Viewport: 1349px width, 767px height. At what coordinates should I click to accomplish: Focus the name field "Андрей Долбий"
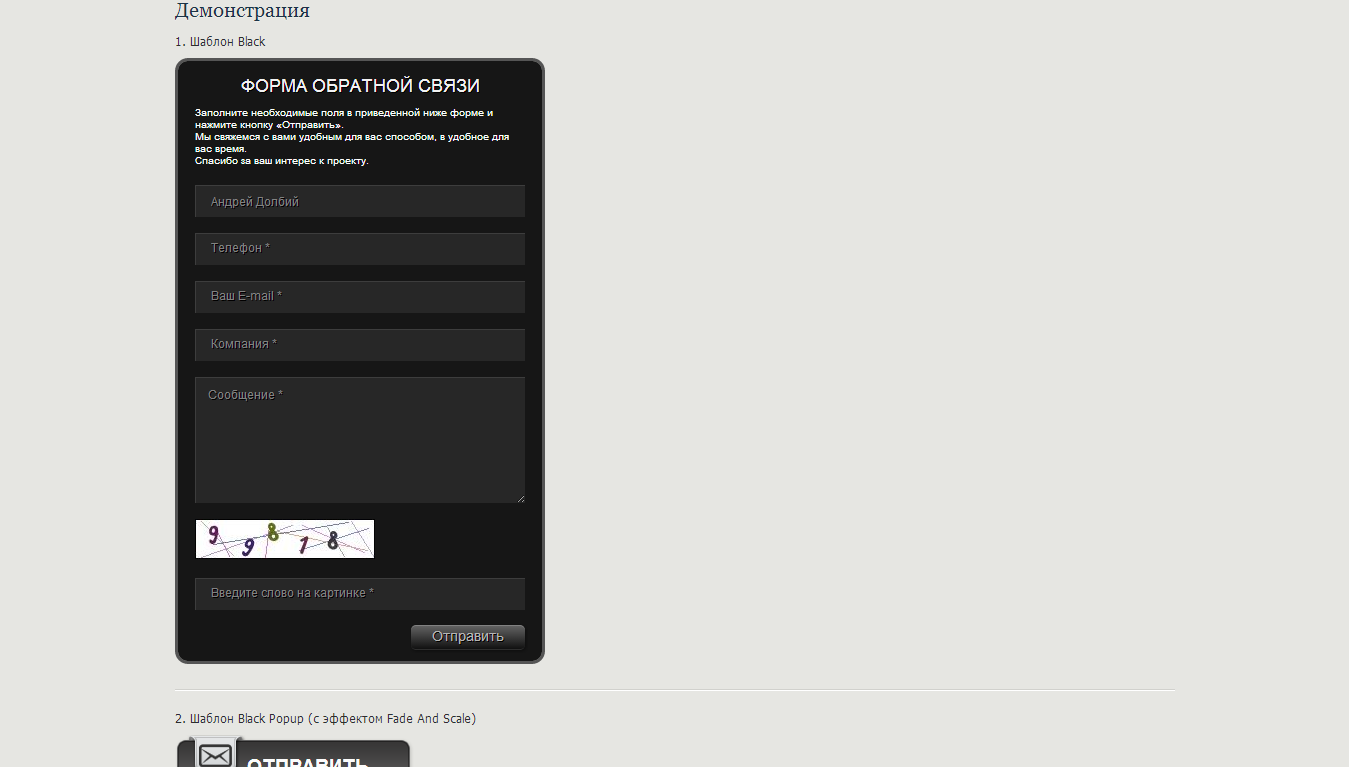(x=359, y=201)
